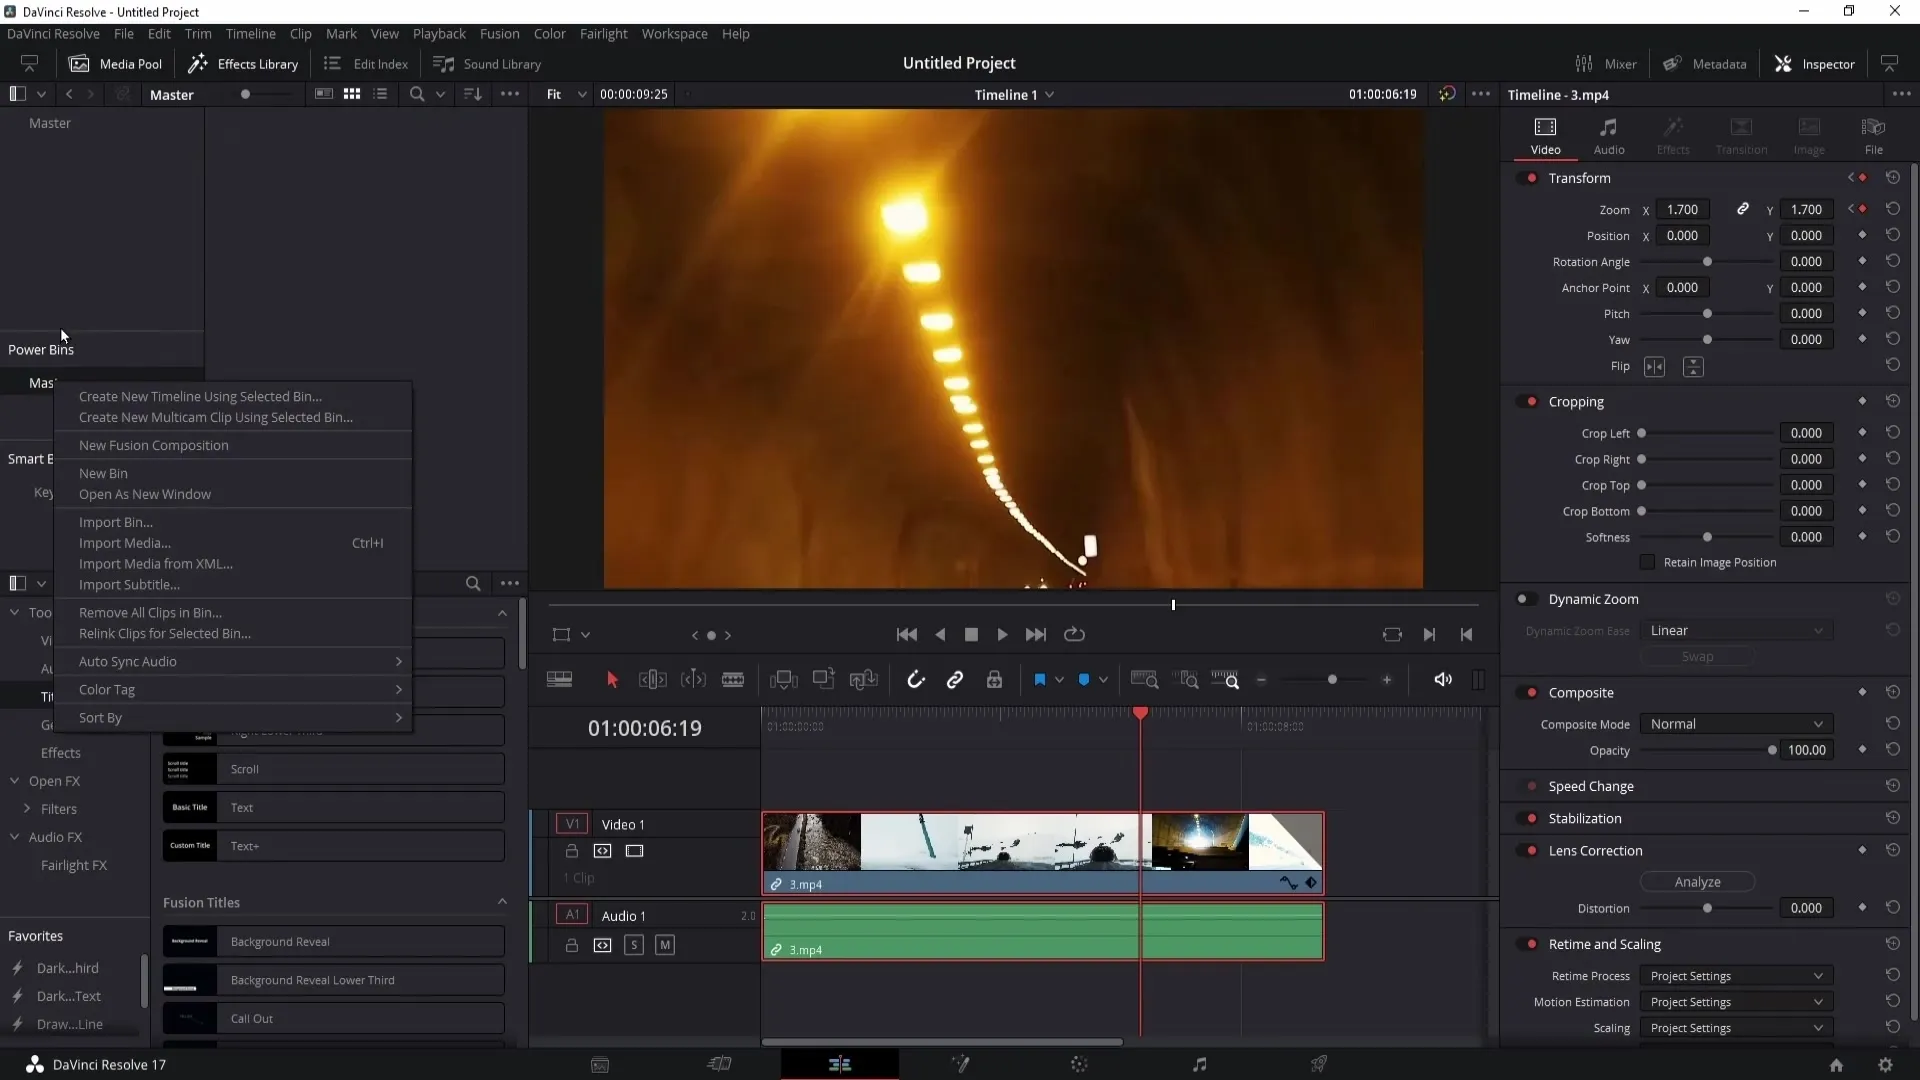The height and width of the screenshot is (1080, 1920).
Task: Toggle Loop playback in viewer
Action: point(1074,635)
